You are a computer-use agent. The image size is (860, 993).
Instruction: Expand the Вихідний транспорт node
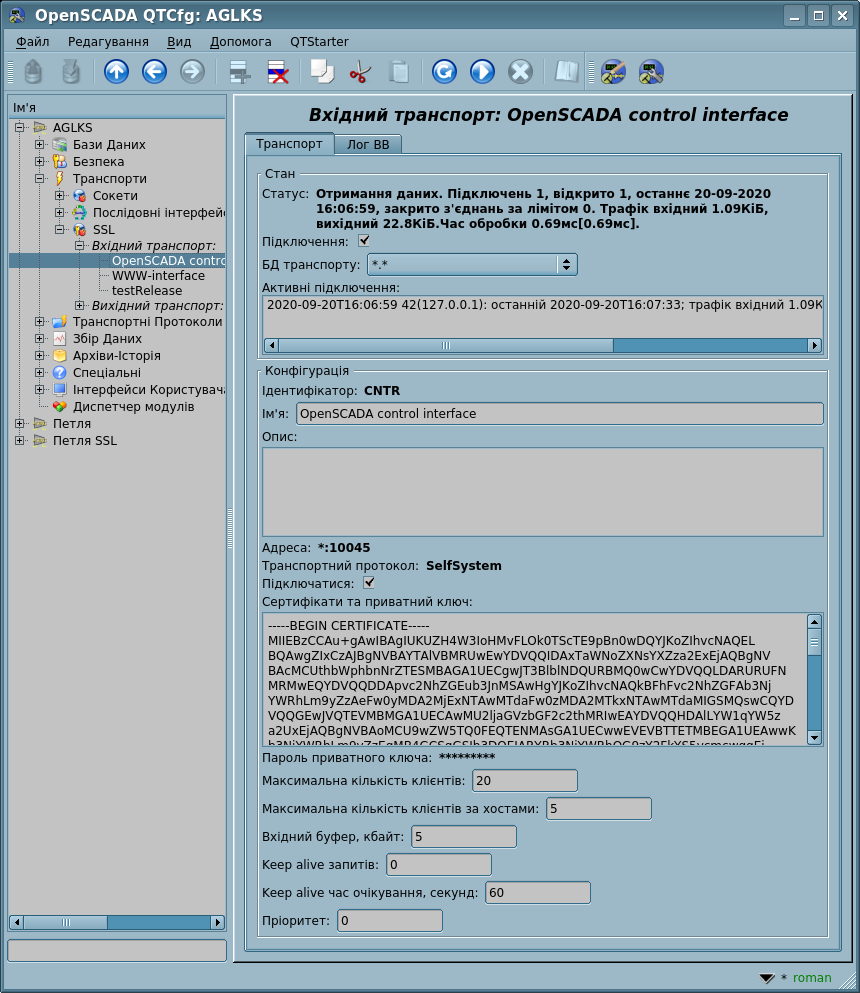pyautogui.click(x=80, y=305)
